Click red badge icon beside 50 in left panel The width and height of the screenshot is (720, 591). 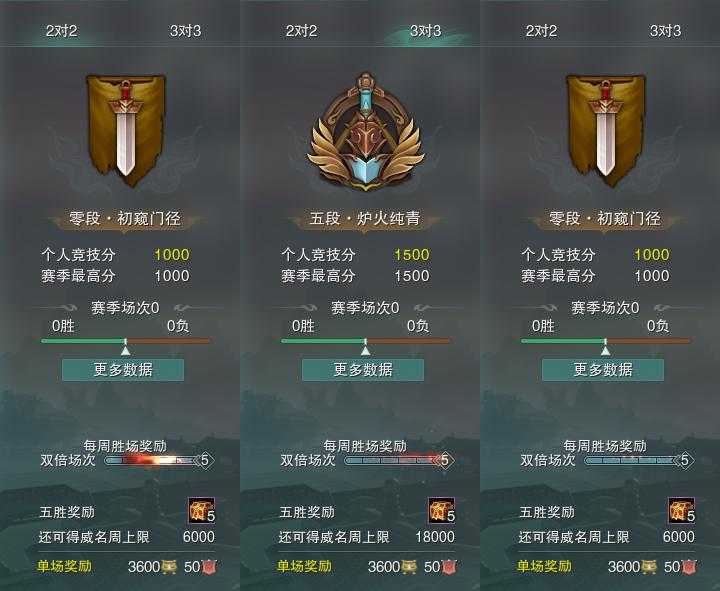208,567
